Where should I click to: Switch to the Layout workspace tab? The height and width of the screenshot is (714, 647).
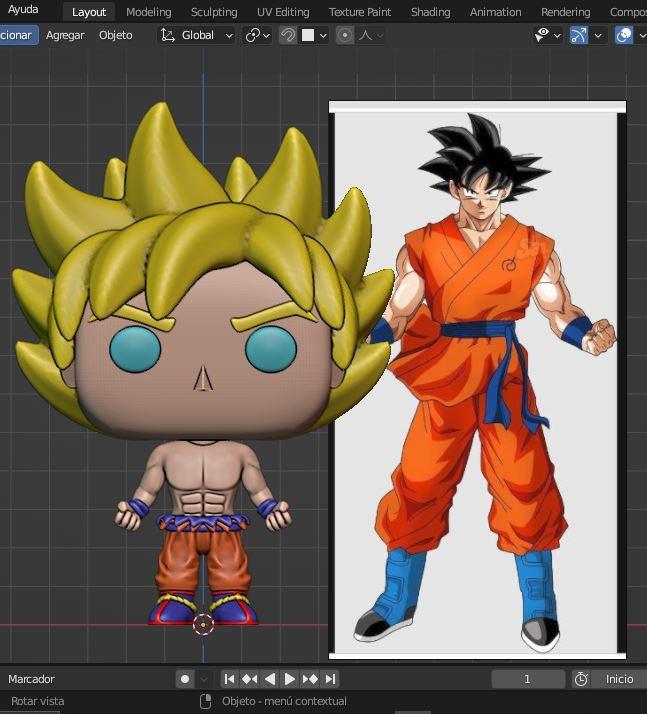[x=89, y=12]
